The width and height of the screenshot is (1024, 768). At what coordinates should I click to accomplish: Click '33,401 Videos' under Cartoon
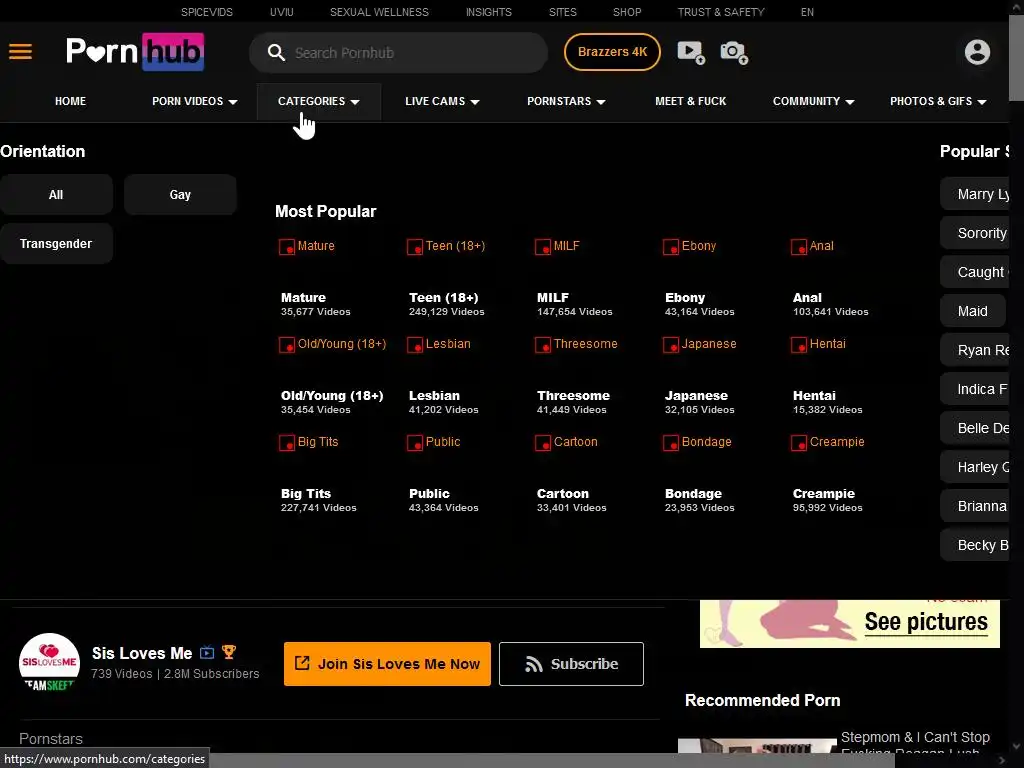(571, 507)
